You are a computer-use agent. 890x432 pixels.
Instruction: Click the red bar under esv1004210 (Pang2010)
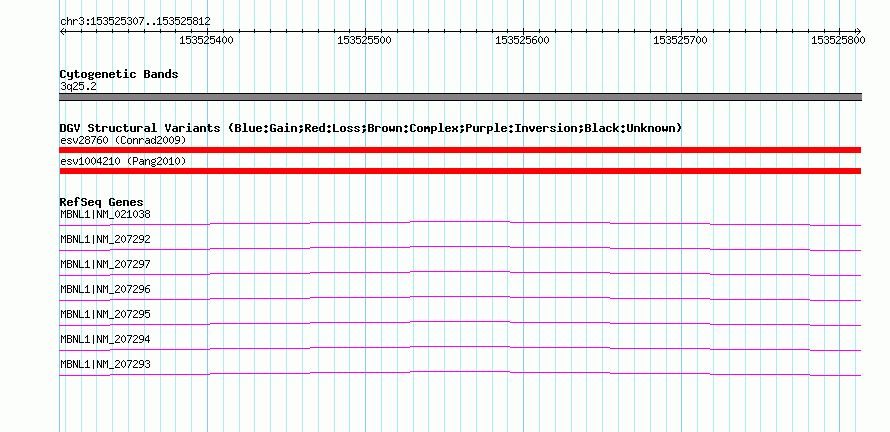460,171
